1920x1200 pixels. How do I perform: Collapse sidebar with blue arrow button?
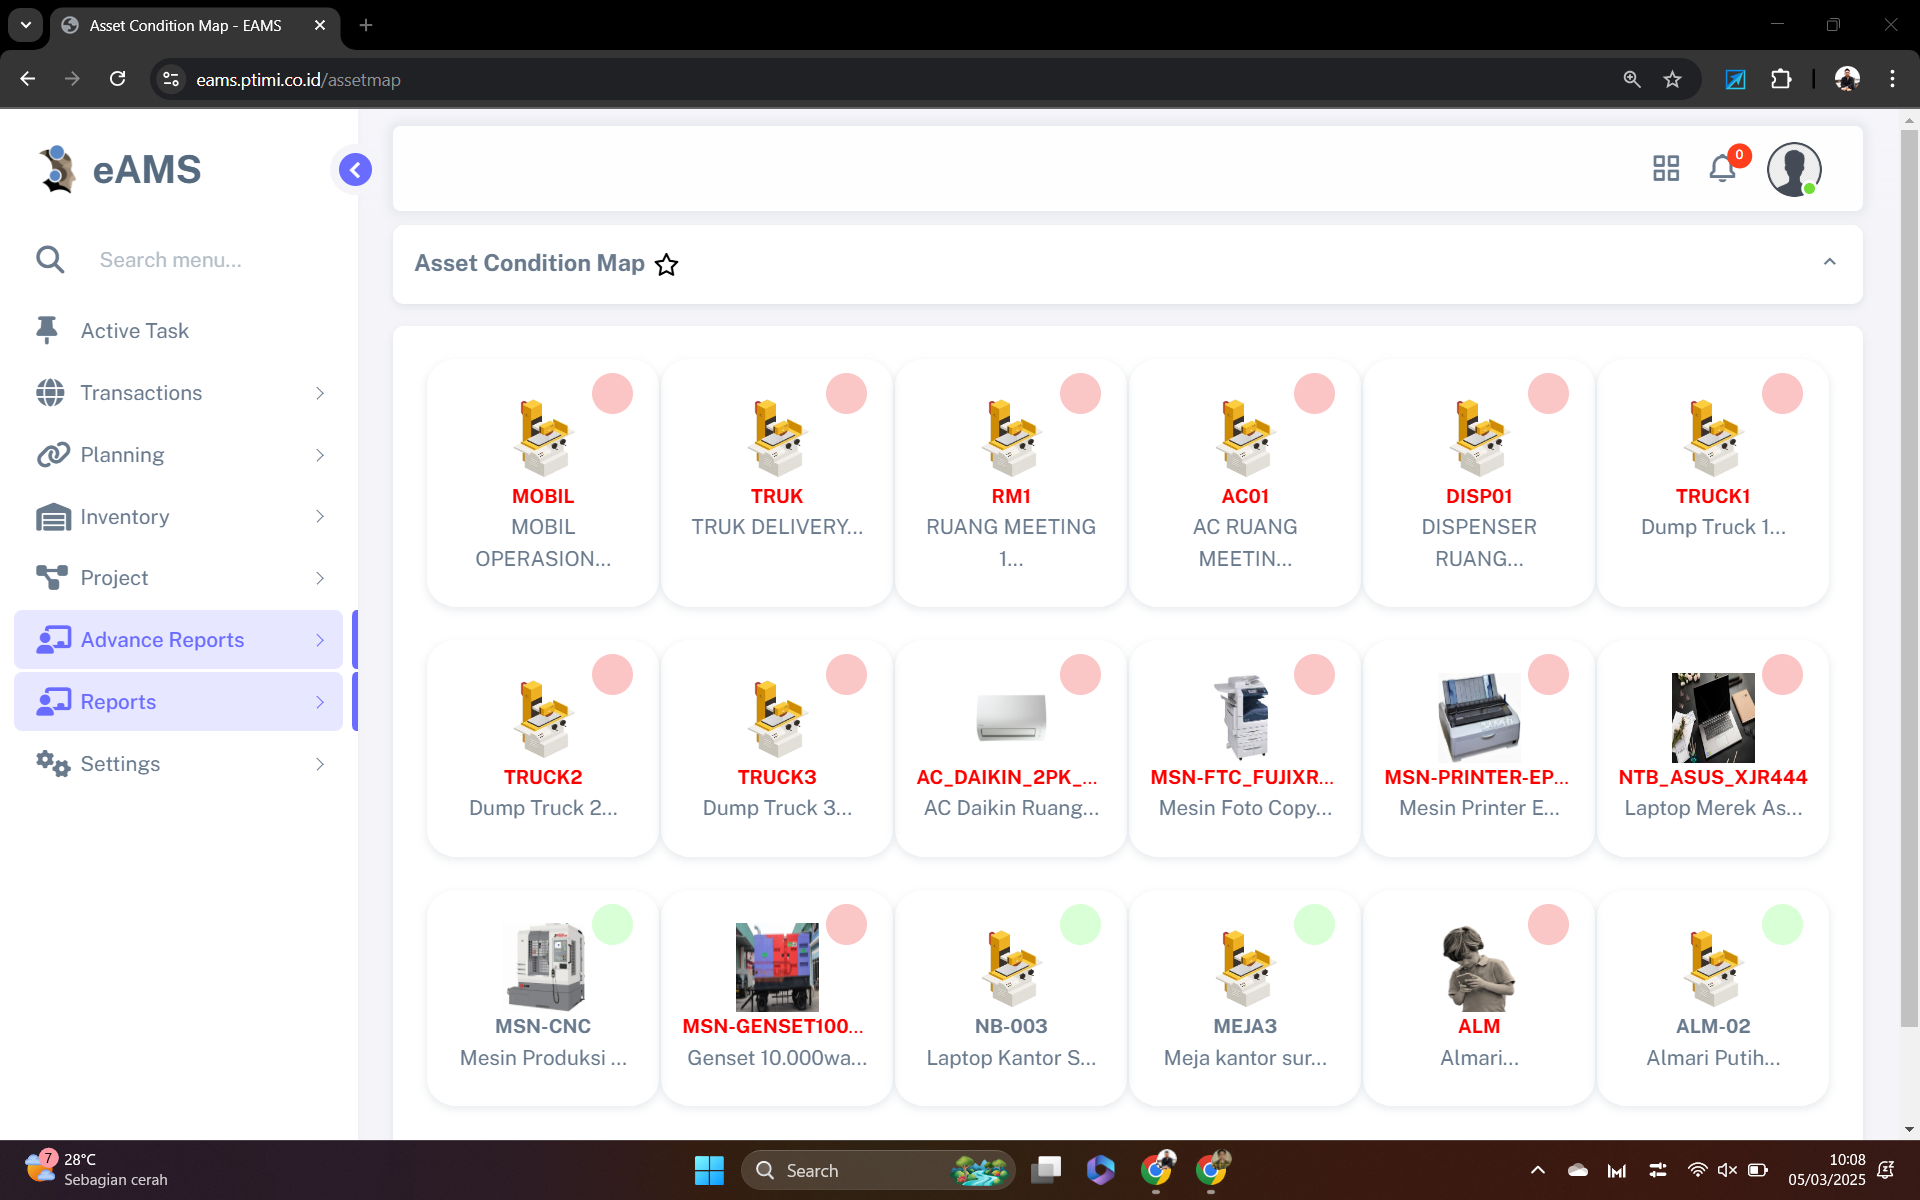tap(355, 170)
